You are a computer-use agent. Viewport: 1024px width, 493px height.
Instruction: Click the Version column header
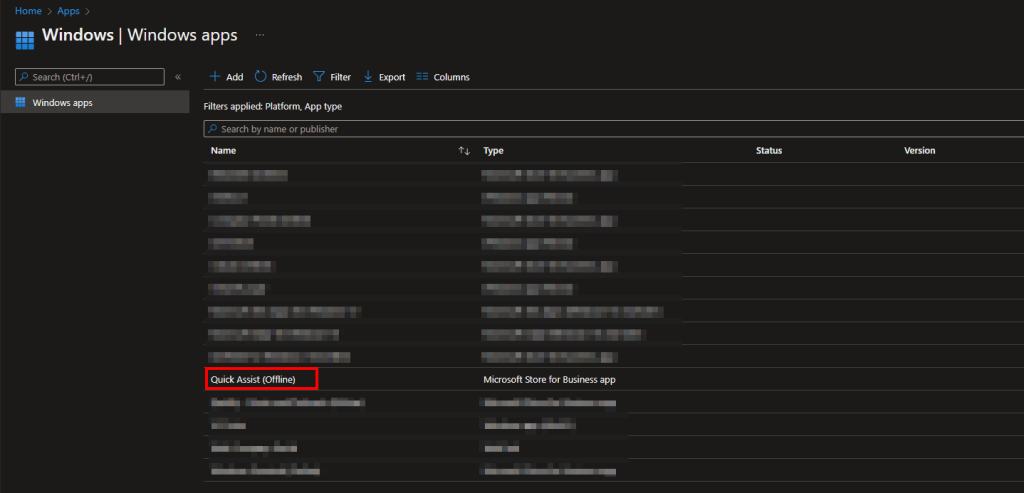point(919,151)
